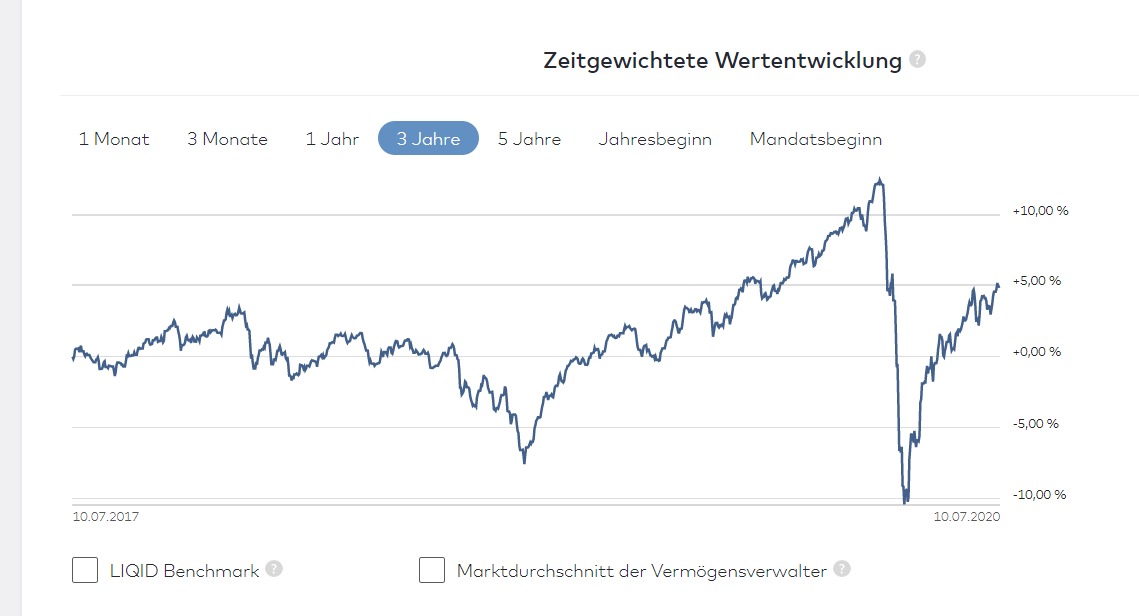Select the 1 Monat time range
Viewport: 1139px width, 616px height.
[114, 139]
